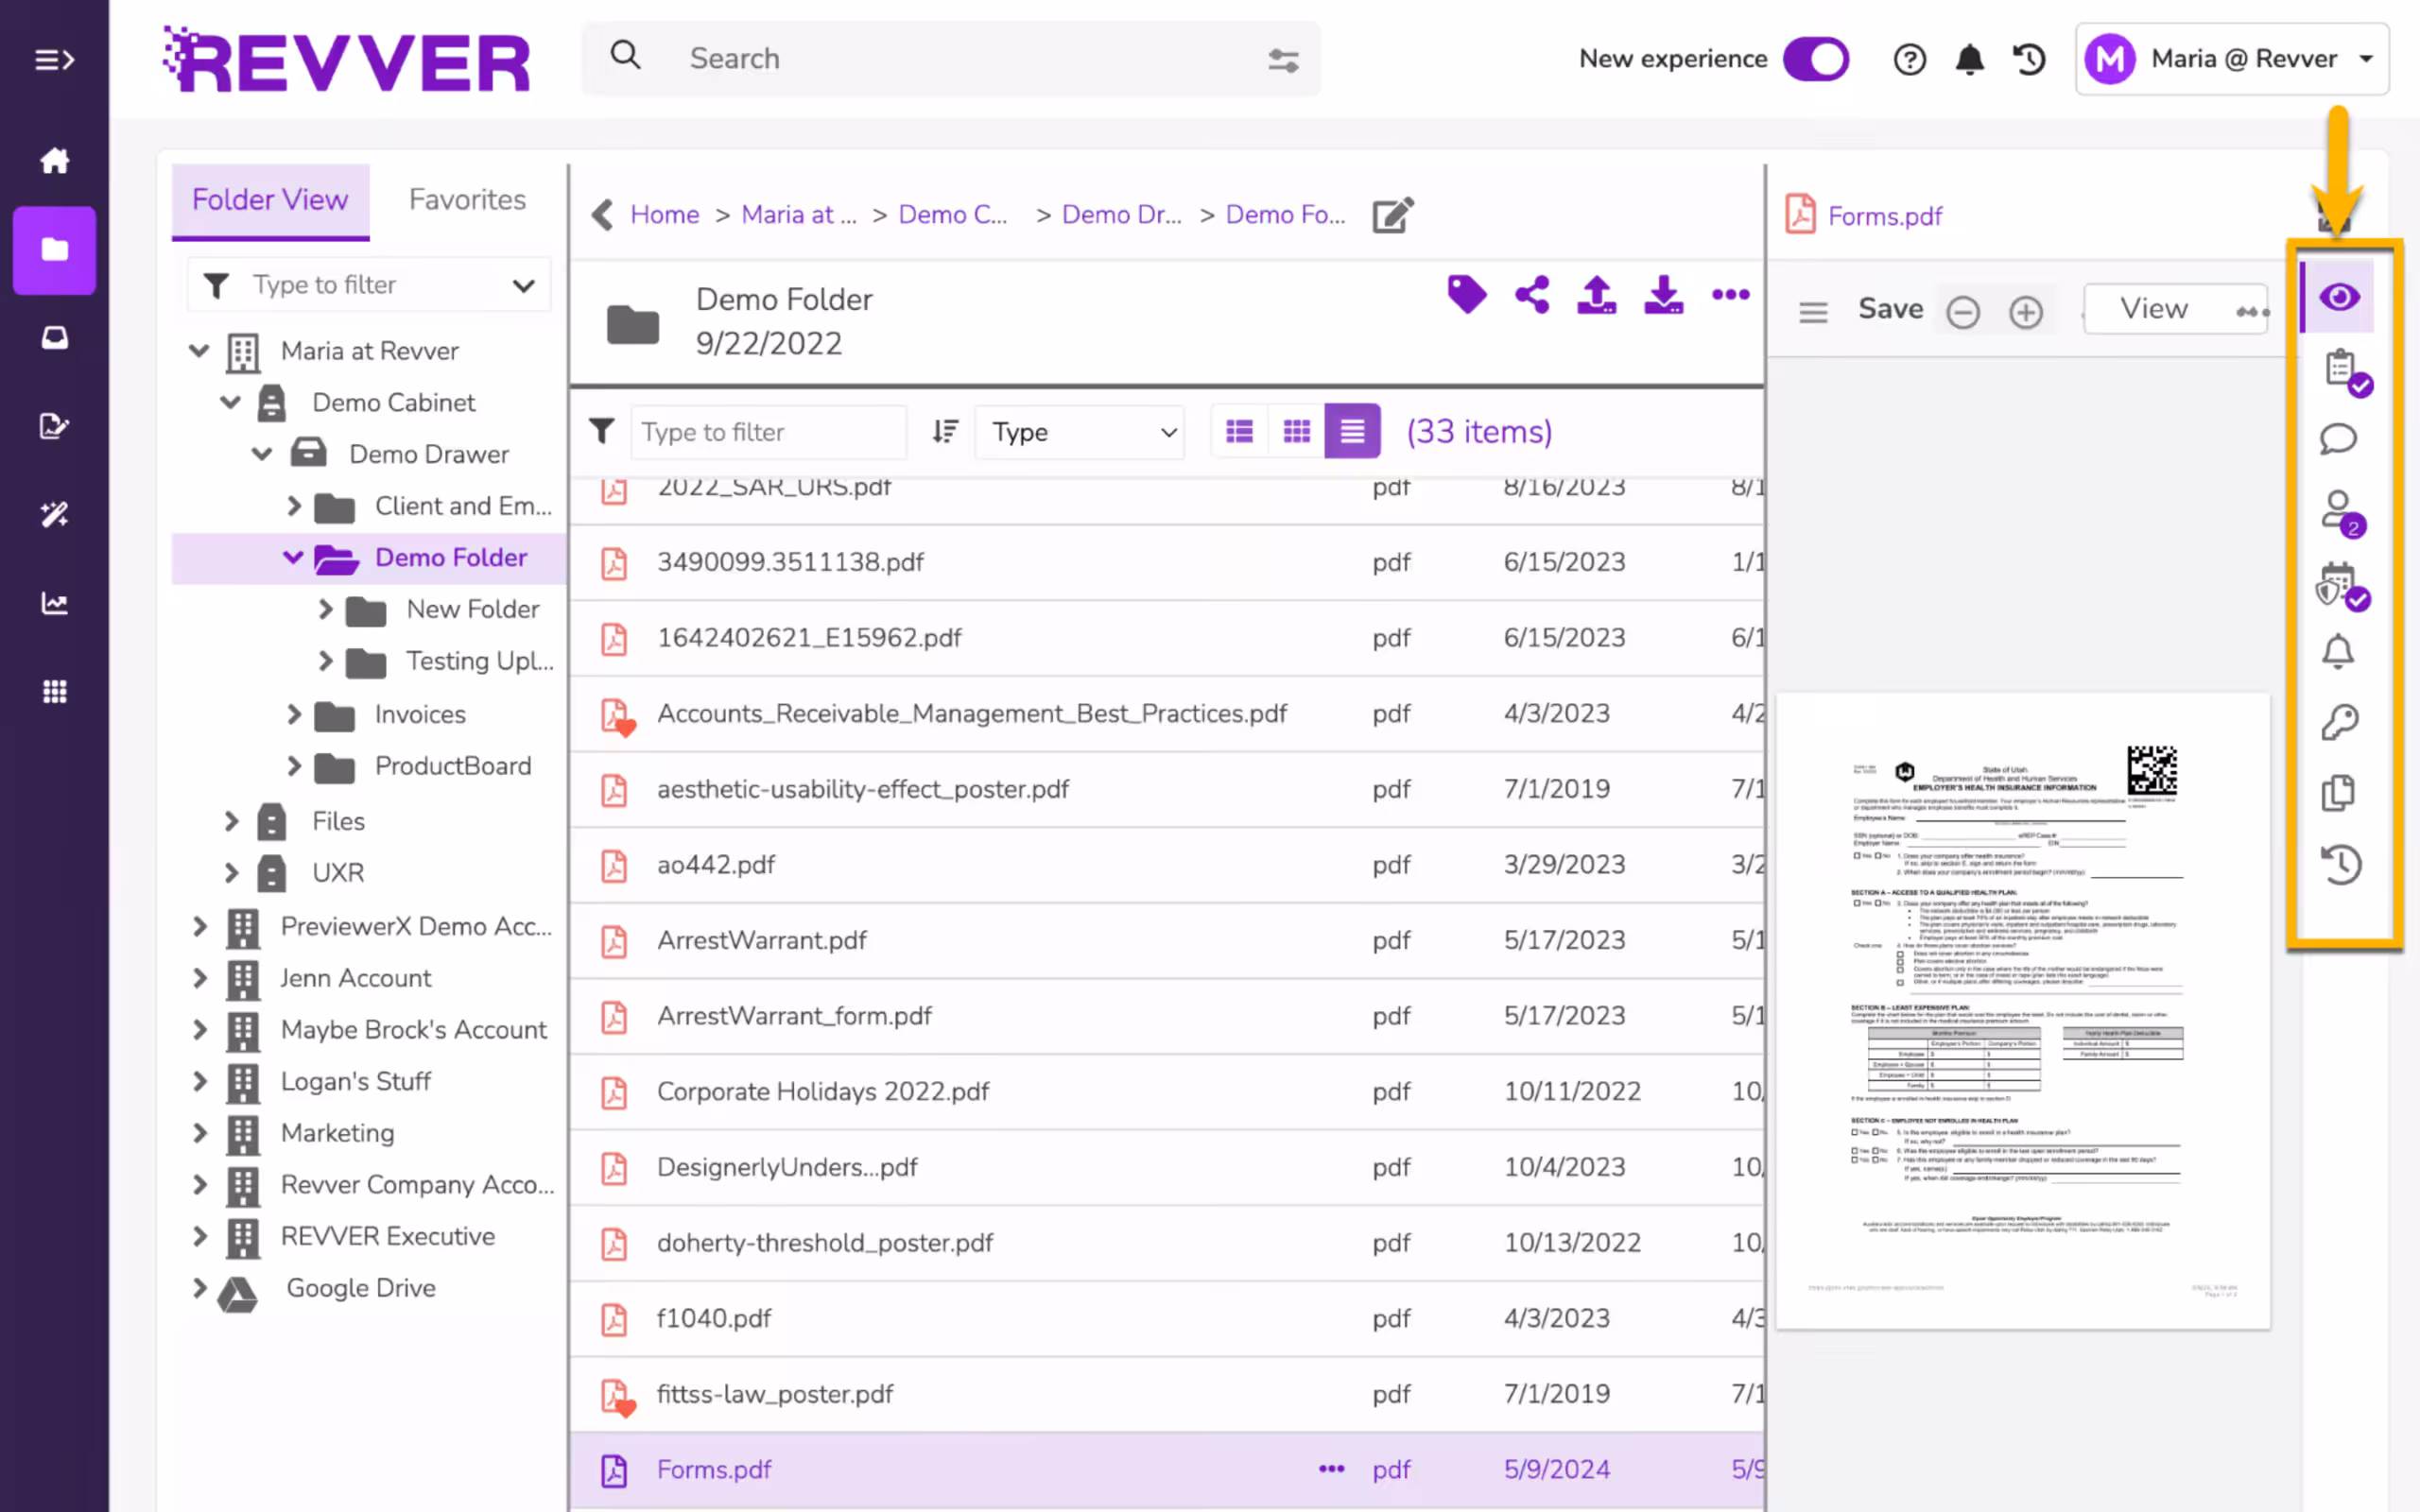Open recent history icon in top bar
The width and height of the screenshot is (2420, 1512).
pos(2029,60)
